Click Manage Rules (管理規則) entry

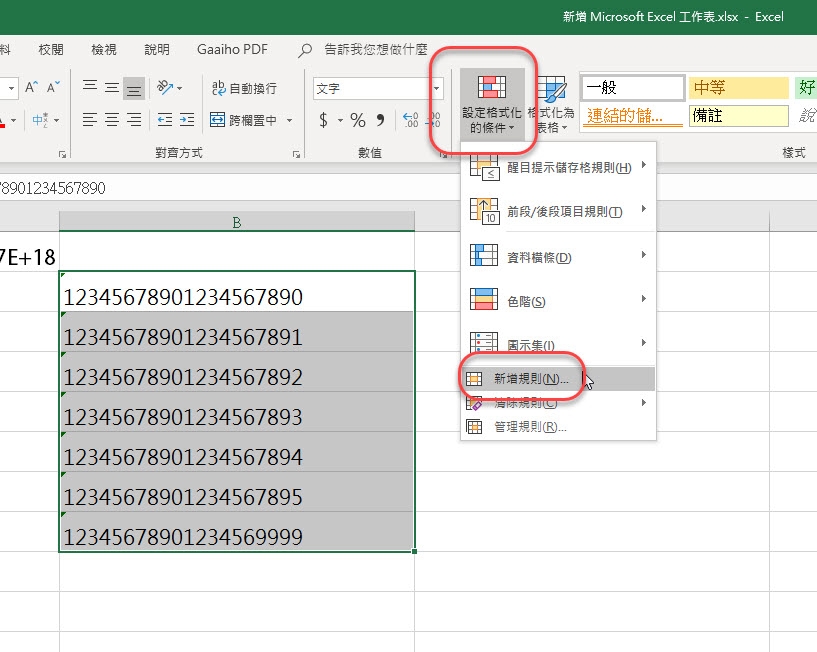(x=530, y=427)
